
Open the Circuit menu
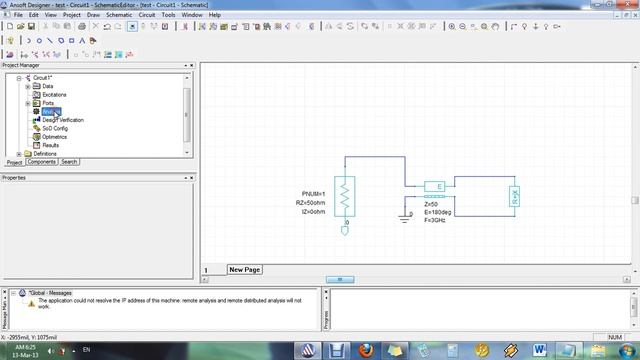147,15
